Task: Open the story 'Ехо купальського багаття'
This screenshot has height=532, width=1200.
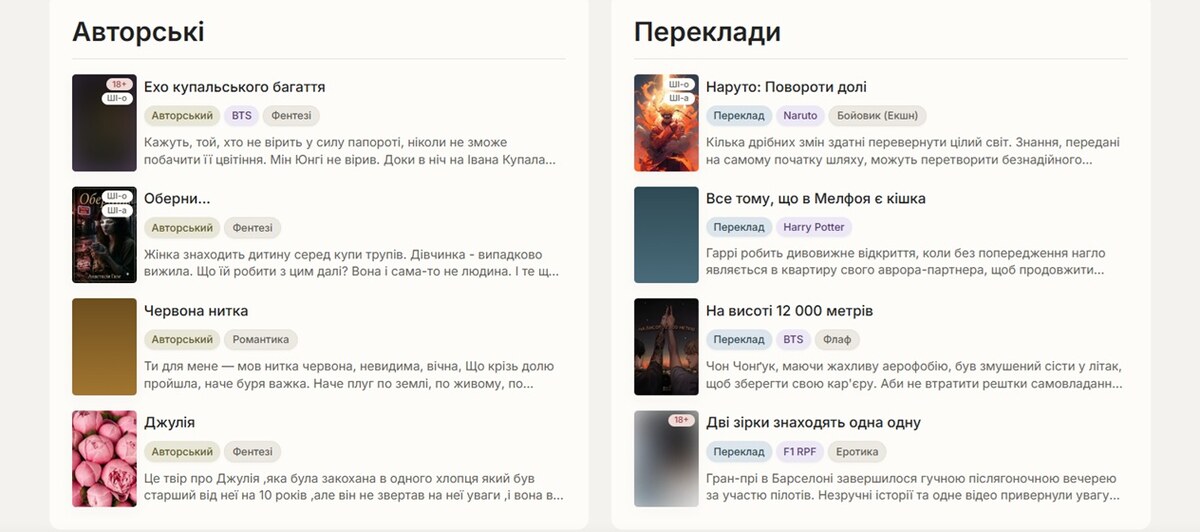Action: point(234,87)
